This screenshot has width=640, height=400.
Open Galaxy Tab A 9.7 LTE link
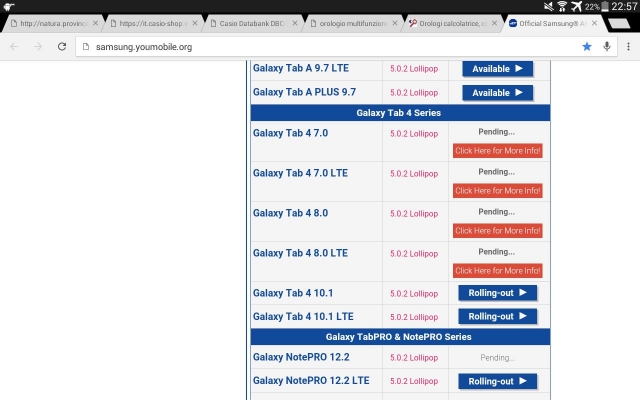[x=301, y=68]
